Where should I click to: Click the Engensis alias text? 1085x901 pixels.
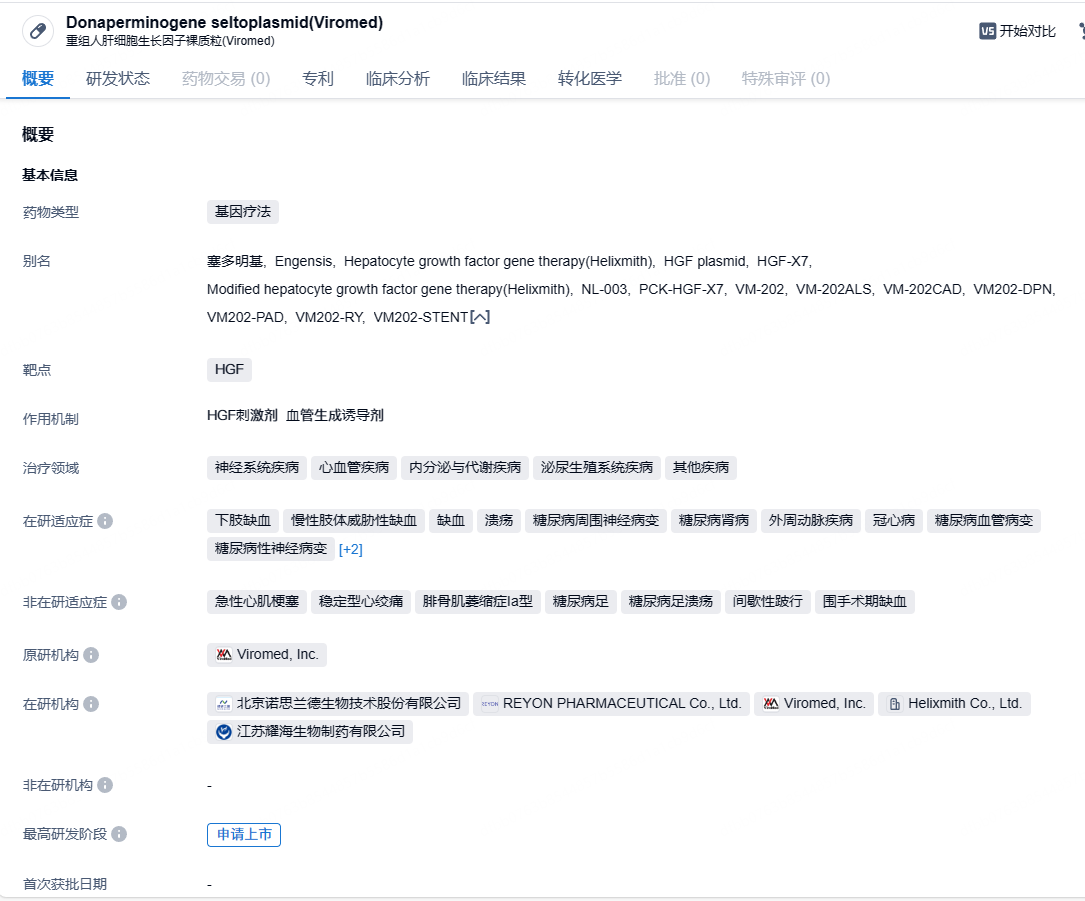pyautogui.click(x=304, y=262)
